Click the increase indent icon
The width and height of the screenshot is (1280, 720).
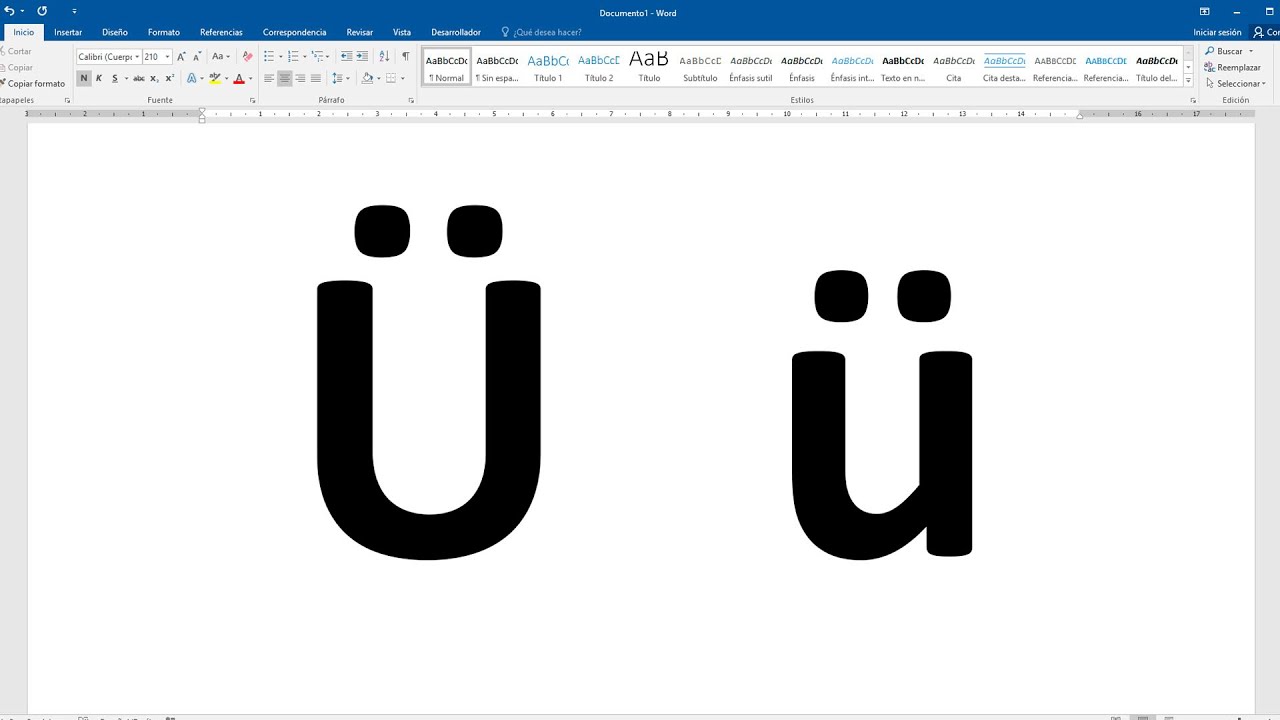(x=362, y=57)
